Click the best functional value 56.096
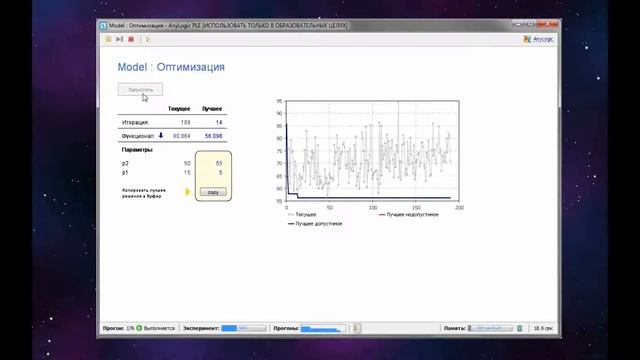The width and height of the screenshot is (640, 360). [213, 136]
